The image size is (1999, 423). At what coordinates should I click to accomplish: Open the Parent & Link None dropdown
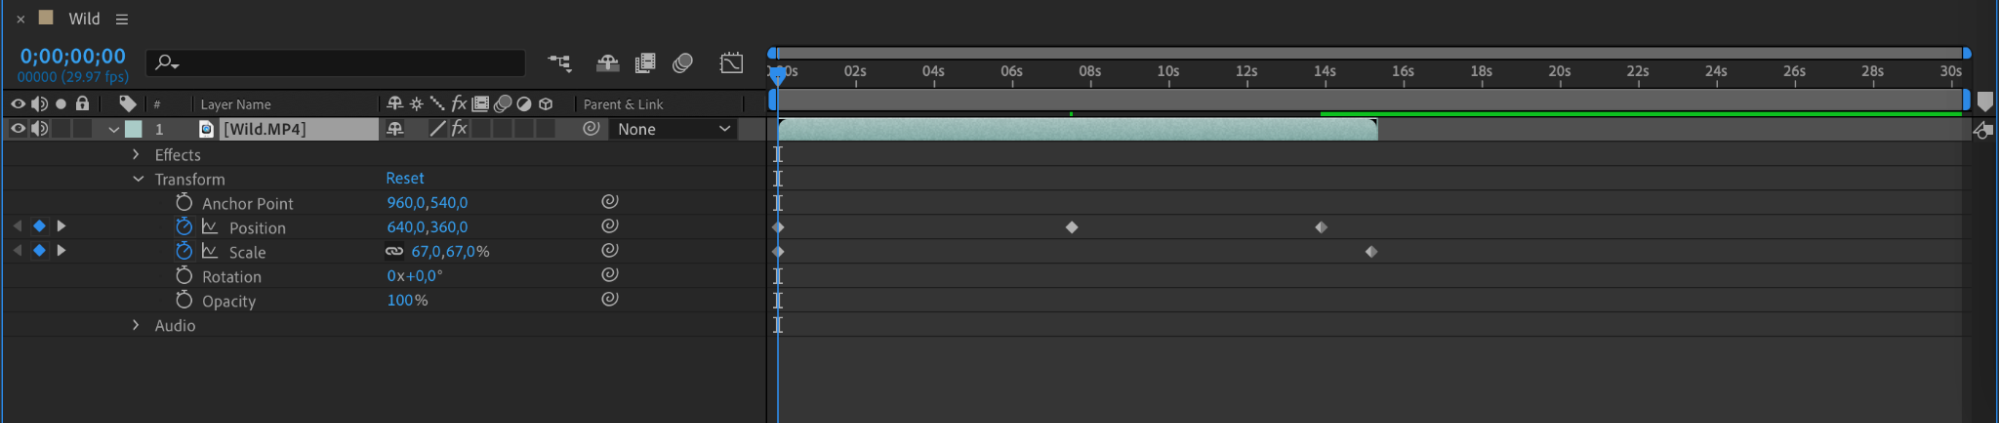673,129
